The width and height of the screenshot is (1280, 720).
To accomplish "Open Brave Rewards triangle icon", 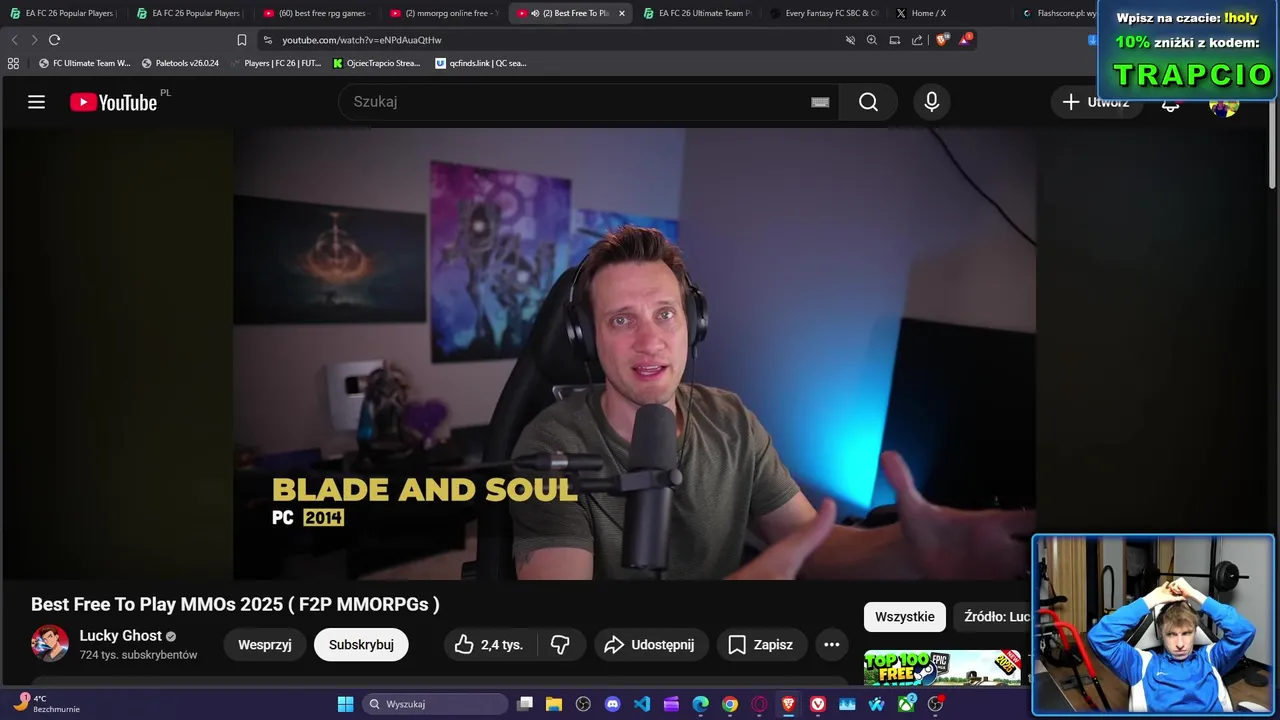I will tap(965, 40).
